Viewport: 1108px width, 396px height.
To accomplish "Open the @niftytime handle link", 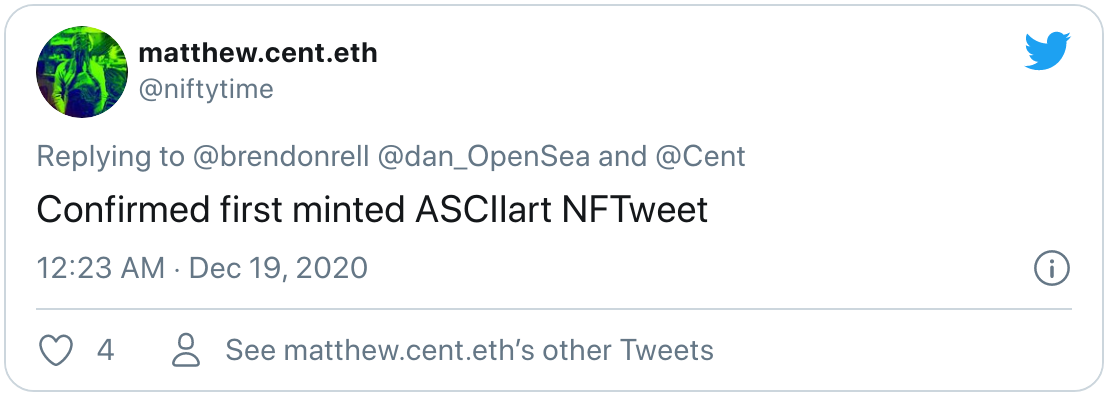I will tap(206, 90).
